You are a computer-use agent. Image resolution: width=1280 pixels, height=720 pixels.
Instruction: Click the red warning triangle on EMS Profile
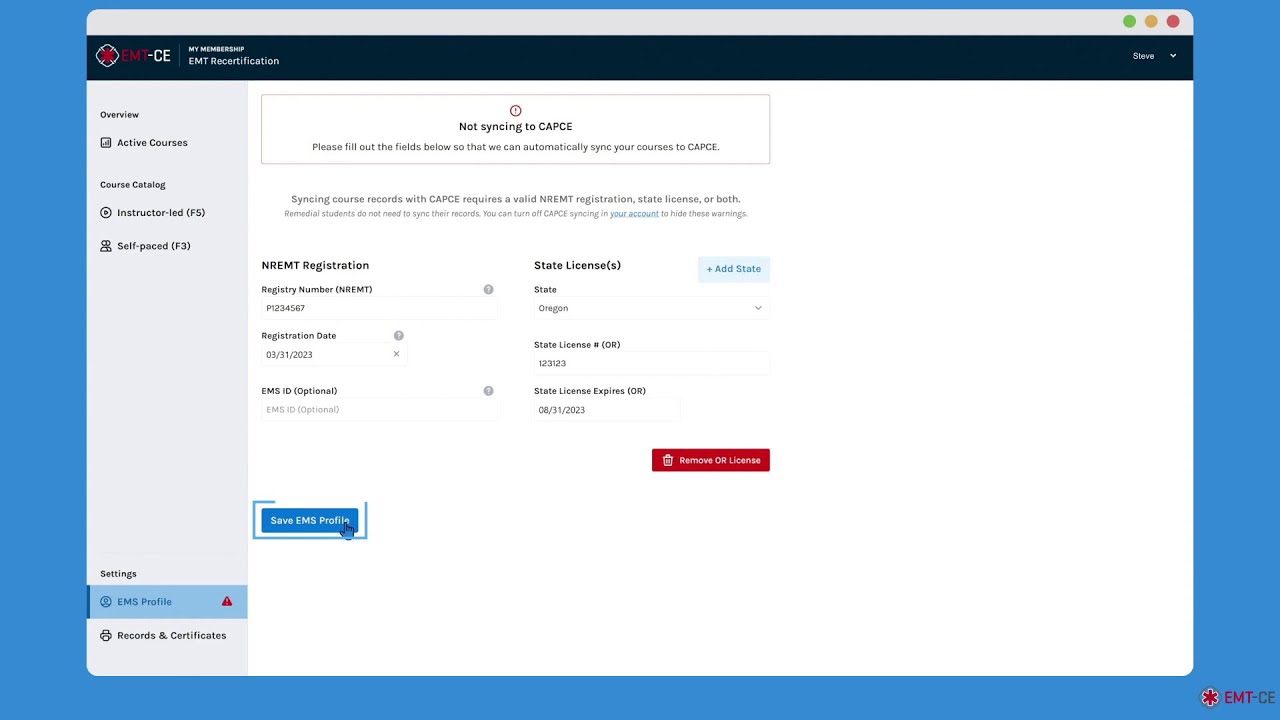[x=227, y=601]
